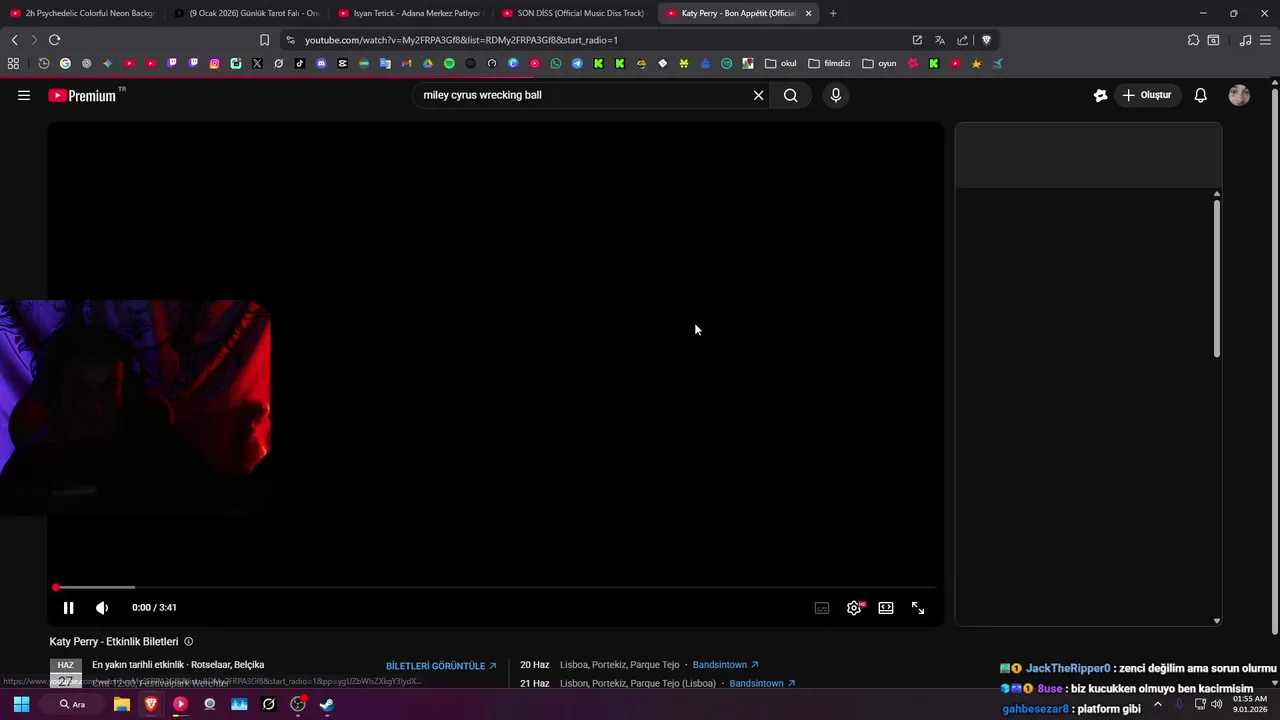This screenshot has height=720, width=1280.
Task: Share this page icon in address bar
Action: pyautogui.click(x=963, y=40)
